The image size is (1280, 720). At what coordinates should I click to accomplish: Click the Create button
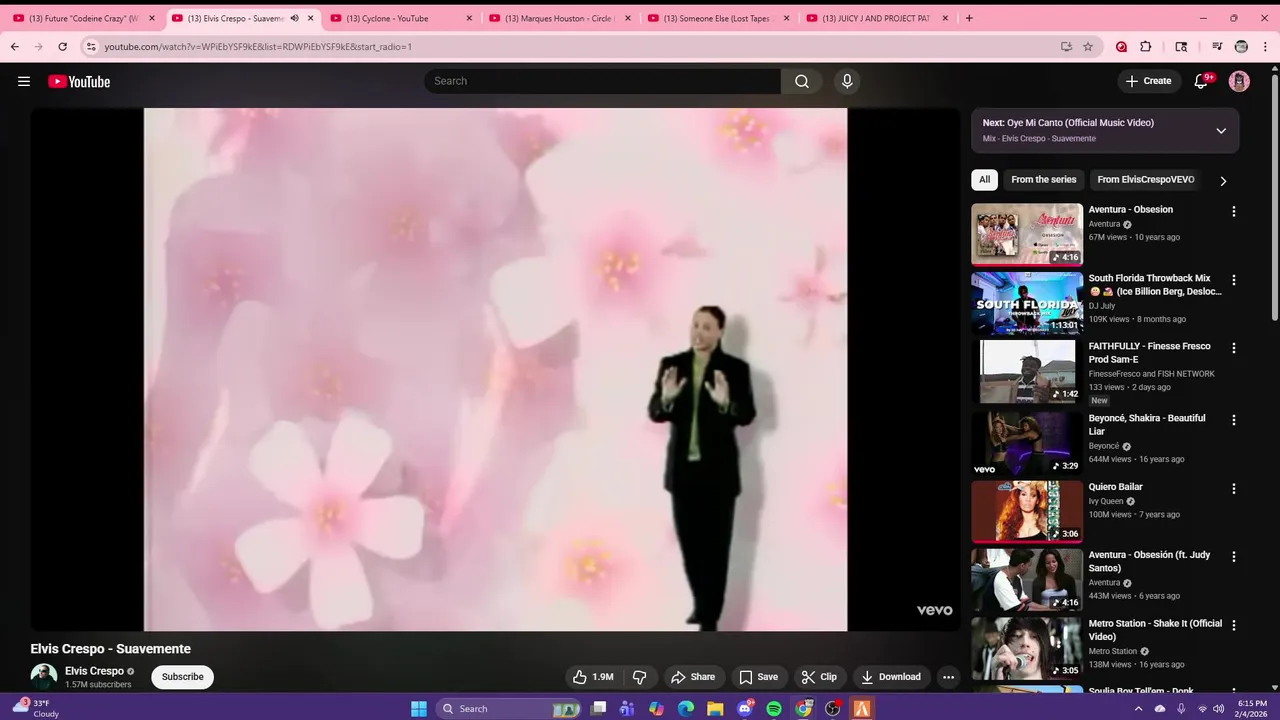(1148, 81)
